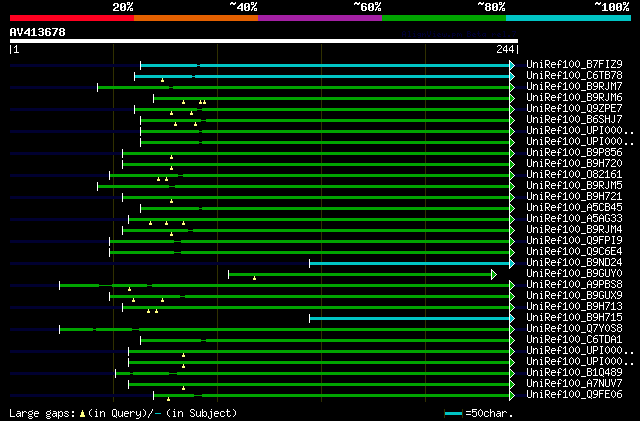Viewport: 640px width, 421px height.
Task: Open the UniRef100_Q9C6E4 label
Action: pos(574,252)
